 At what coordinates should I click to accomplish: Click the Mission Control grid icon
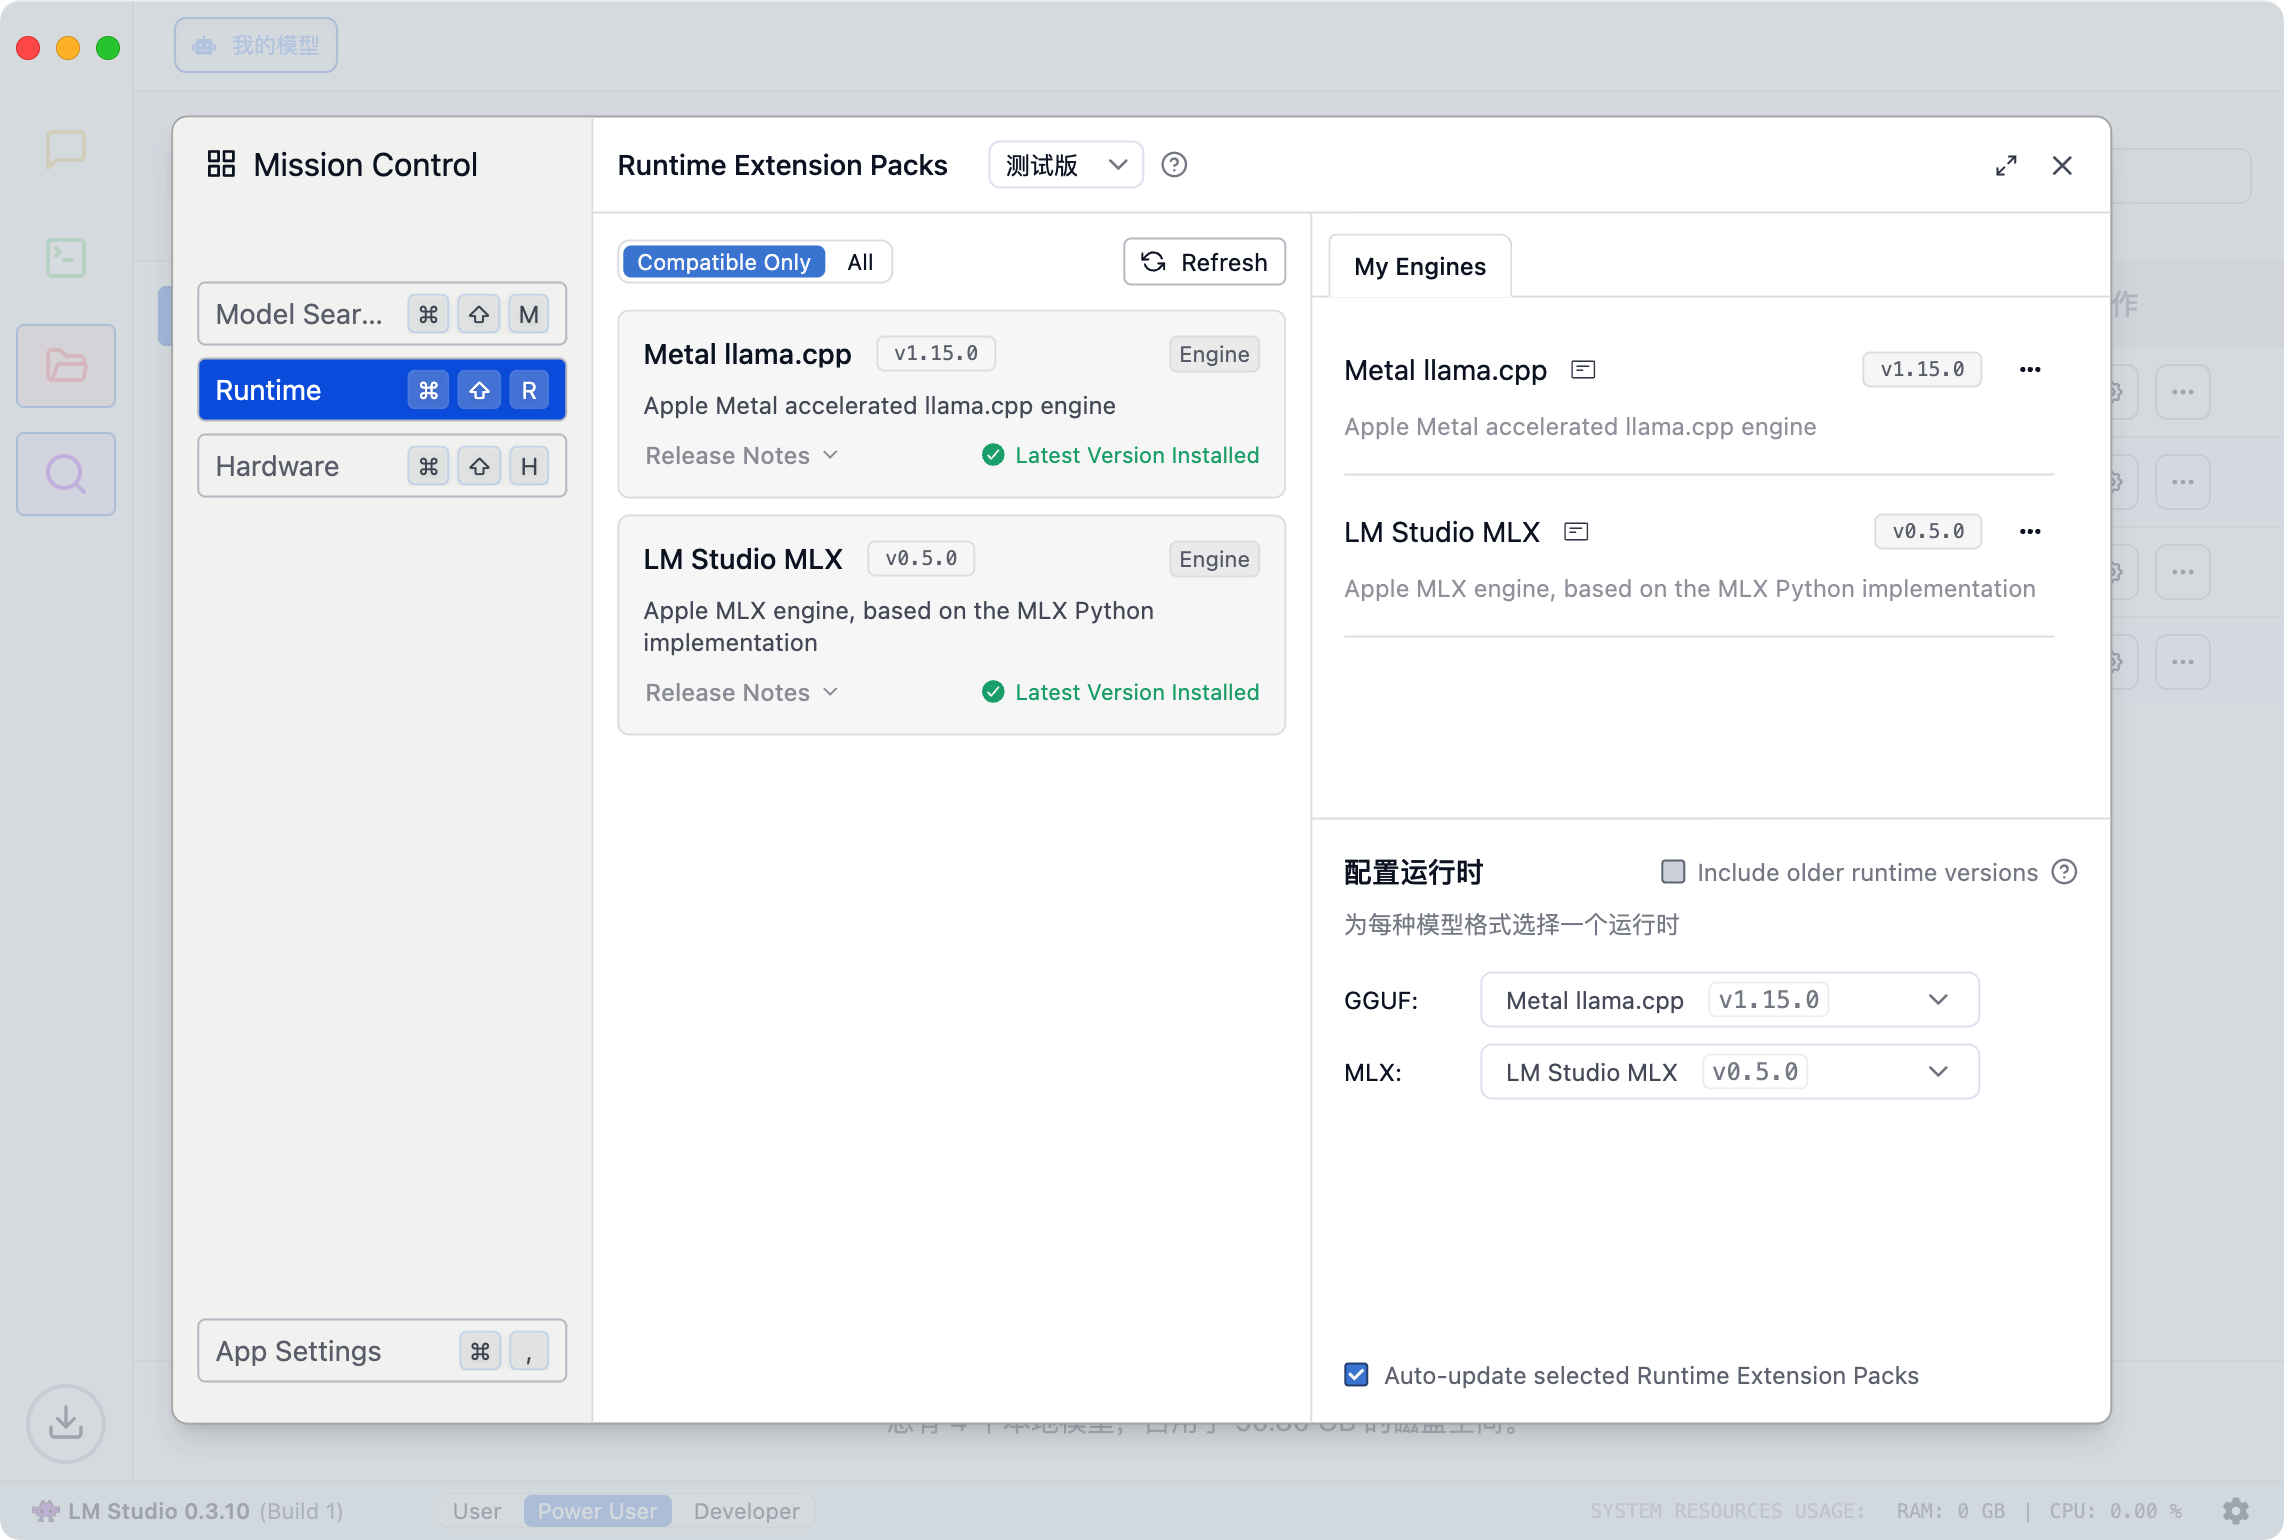pos(221,164)
